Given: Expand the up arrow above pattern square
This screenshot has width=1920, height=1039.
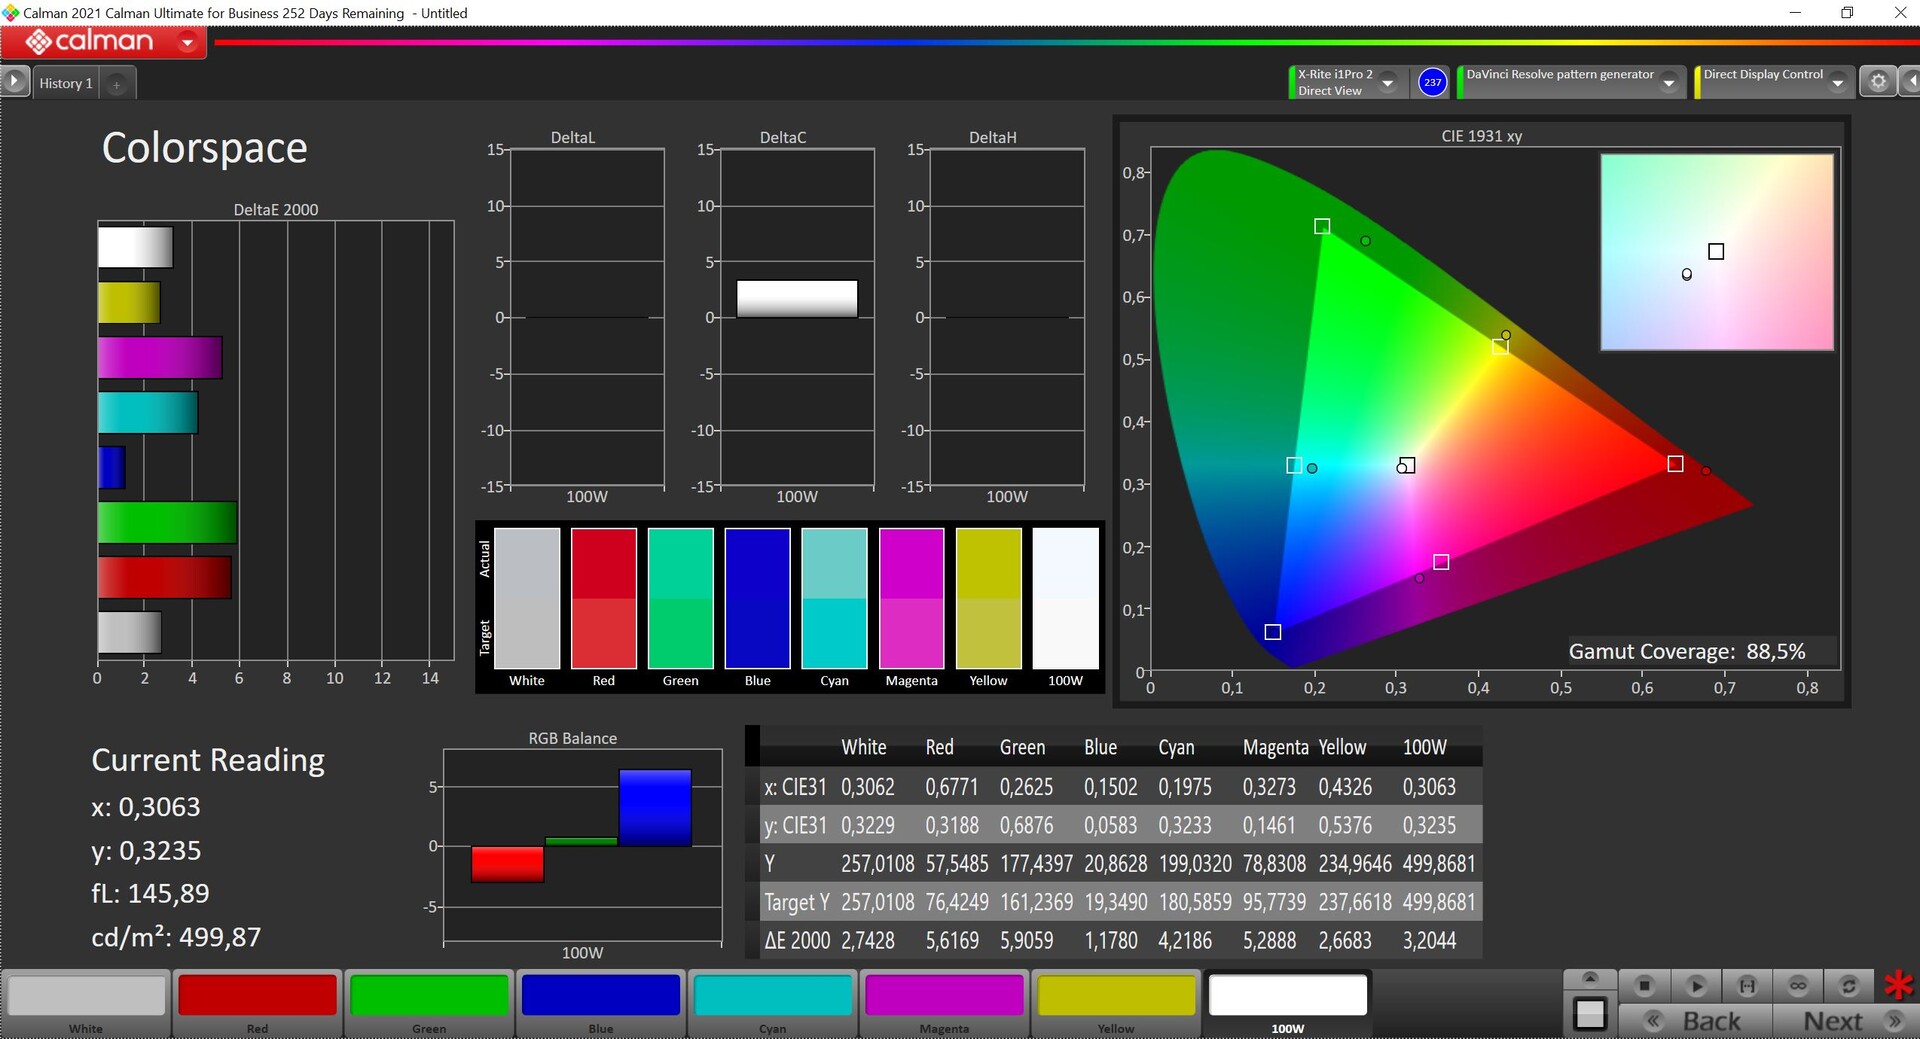Looking at the screenshot, I should point(1589,978).
